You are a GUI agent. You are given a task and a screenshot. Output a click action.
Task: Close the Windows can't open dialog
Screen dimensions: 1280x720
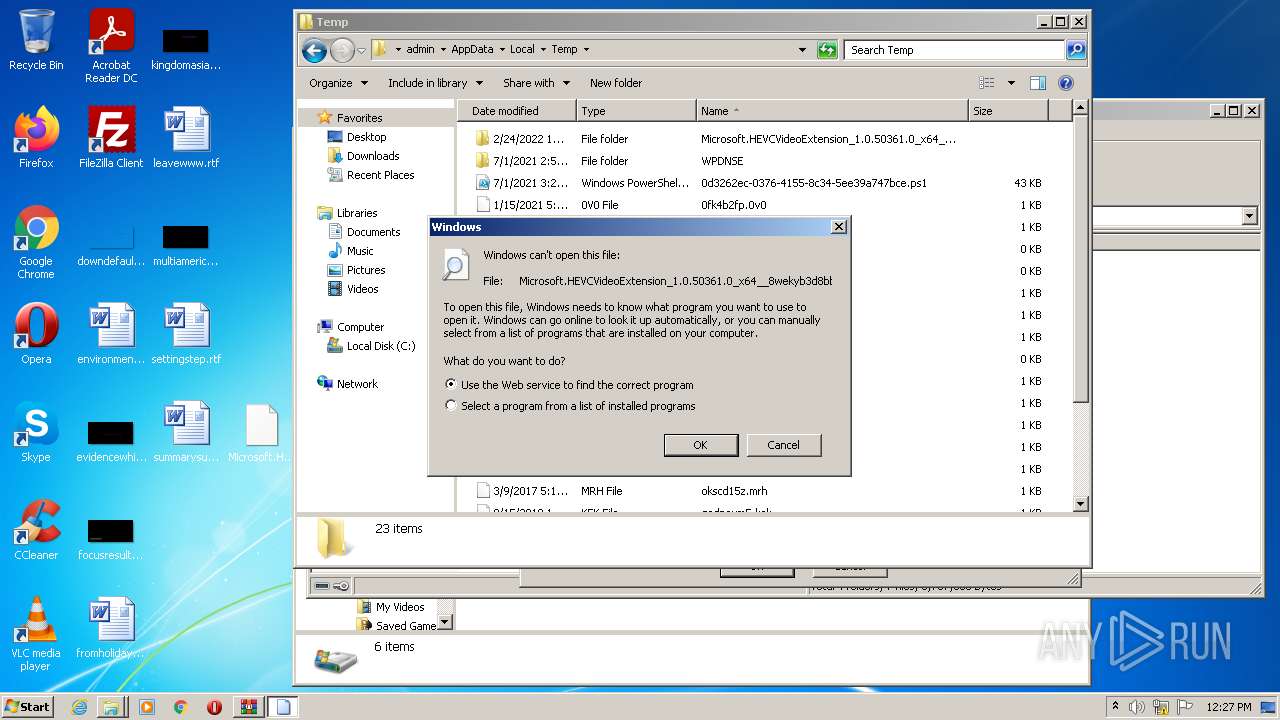click(839, 227)
